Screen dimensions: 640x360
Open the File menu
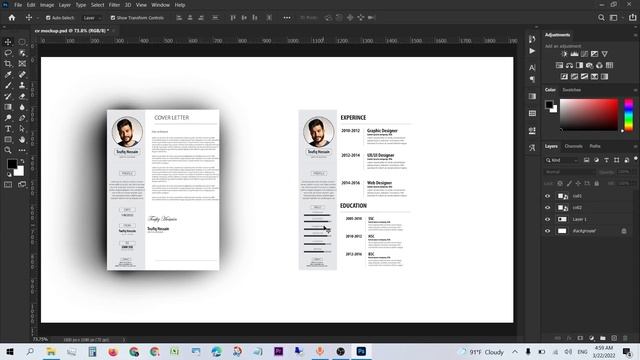pyautogui.click(x=18, y=5)
